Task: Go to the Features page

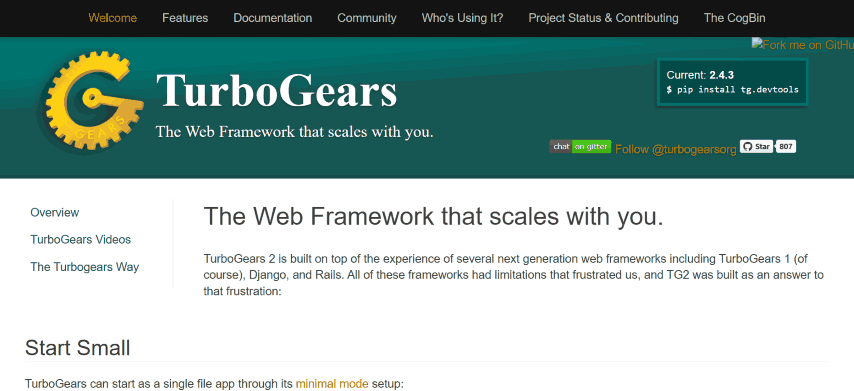Action: coord(185,18)
